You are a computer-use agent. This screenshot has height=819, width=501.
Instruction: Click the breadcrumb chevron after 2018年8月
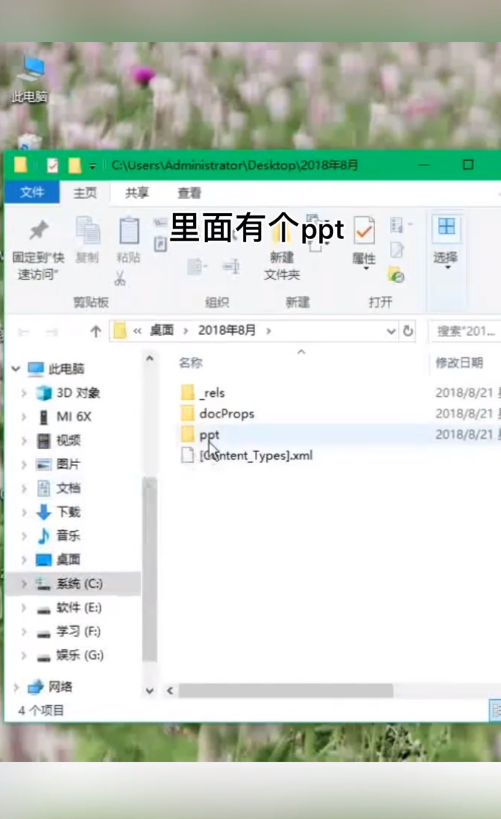pos(269,331)
